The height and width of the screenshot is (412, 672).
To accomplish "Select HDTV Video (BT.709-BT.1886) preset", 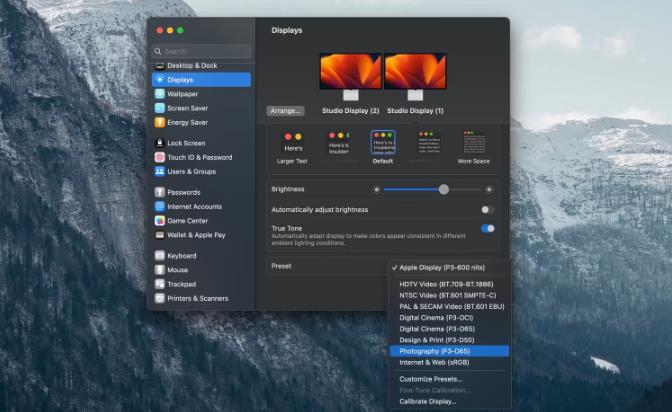I will tap(448, 284).
